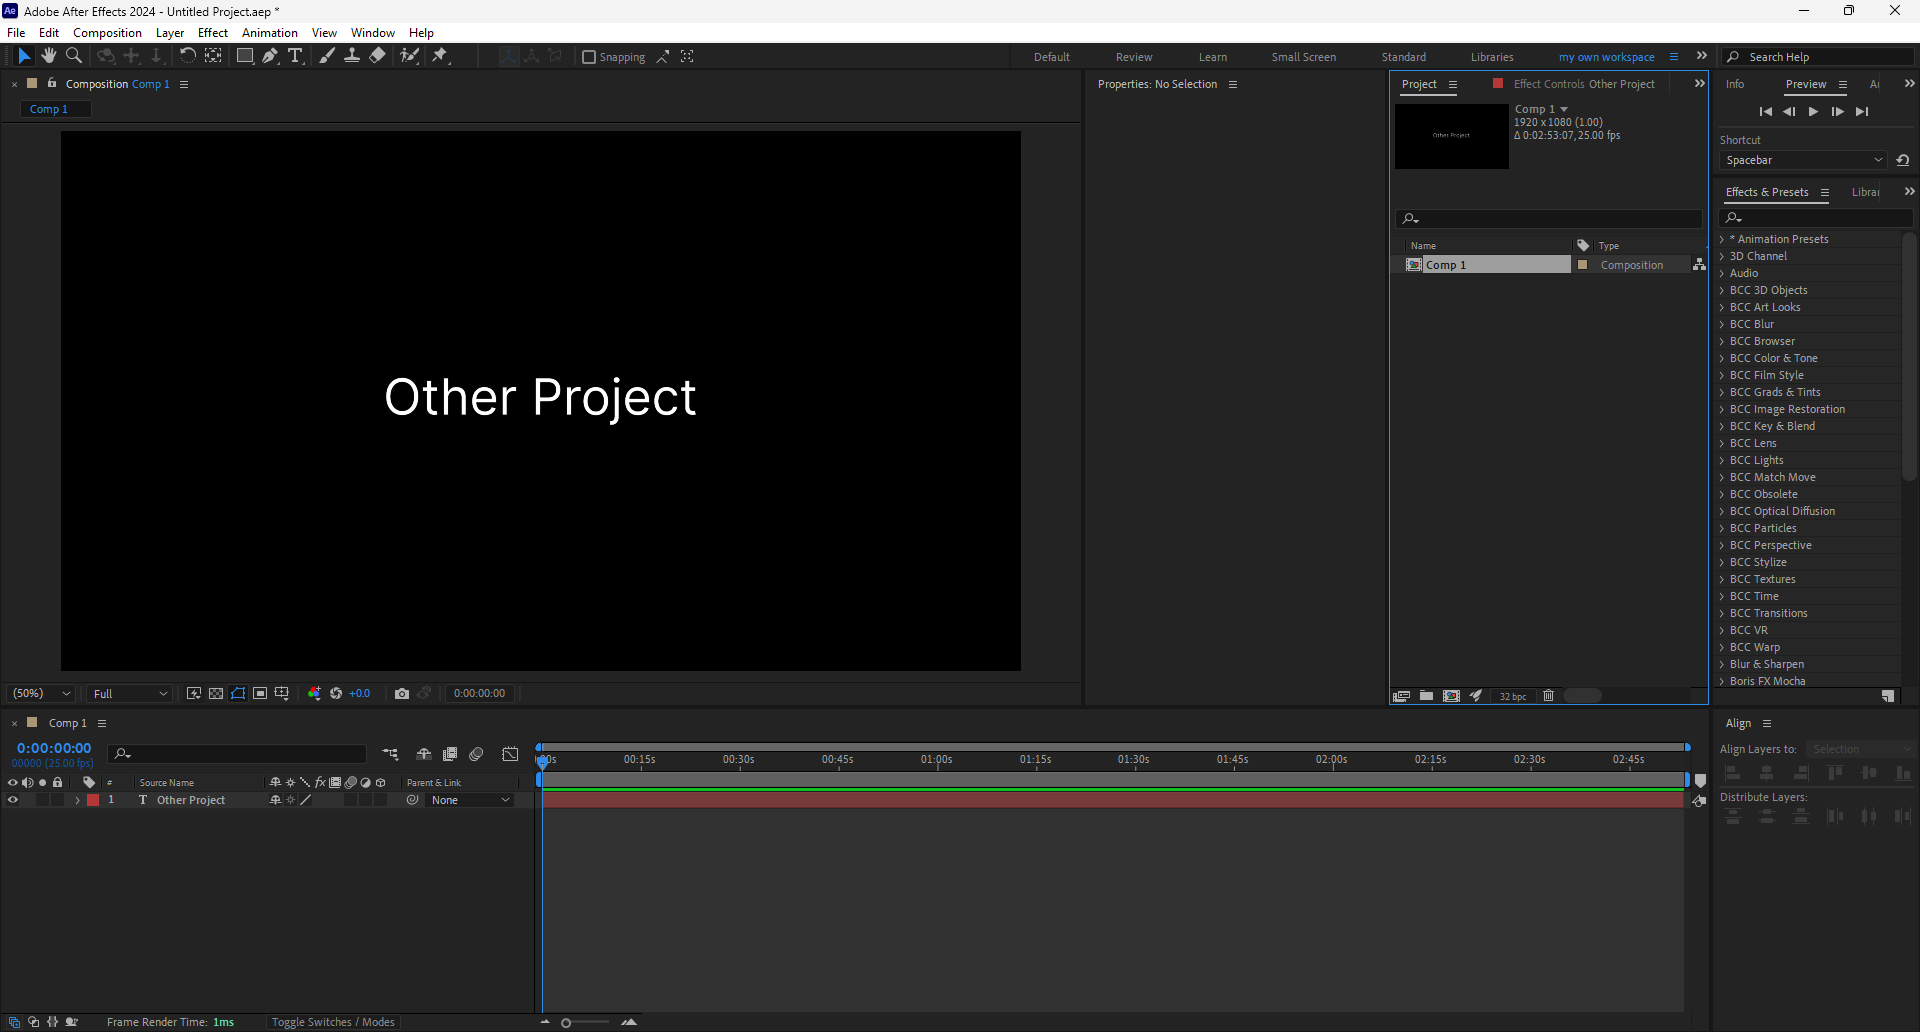Hide the Other Project layer with its eye
The height and width of the screenshot is (1032, 1920).
tap(13, 800)
